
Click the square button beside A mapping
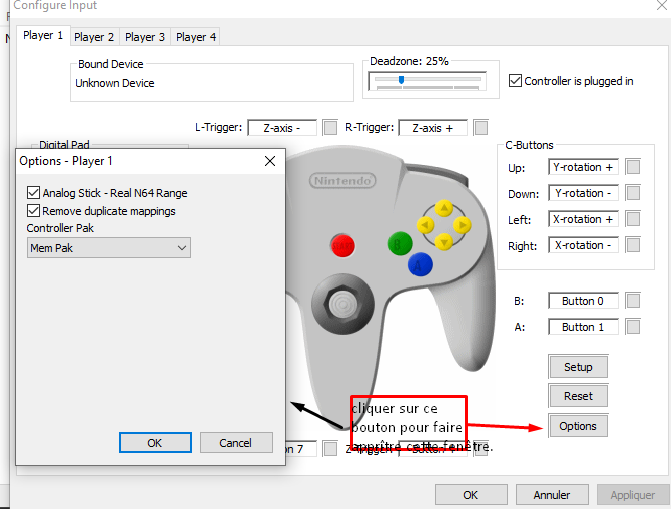click(633, 327)
